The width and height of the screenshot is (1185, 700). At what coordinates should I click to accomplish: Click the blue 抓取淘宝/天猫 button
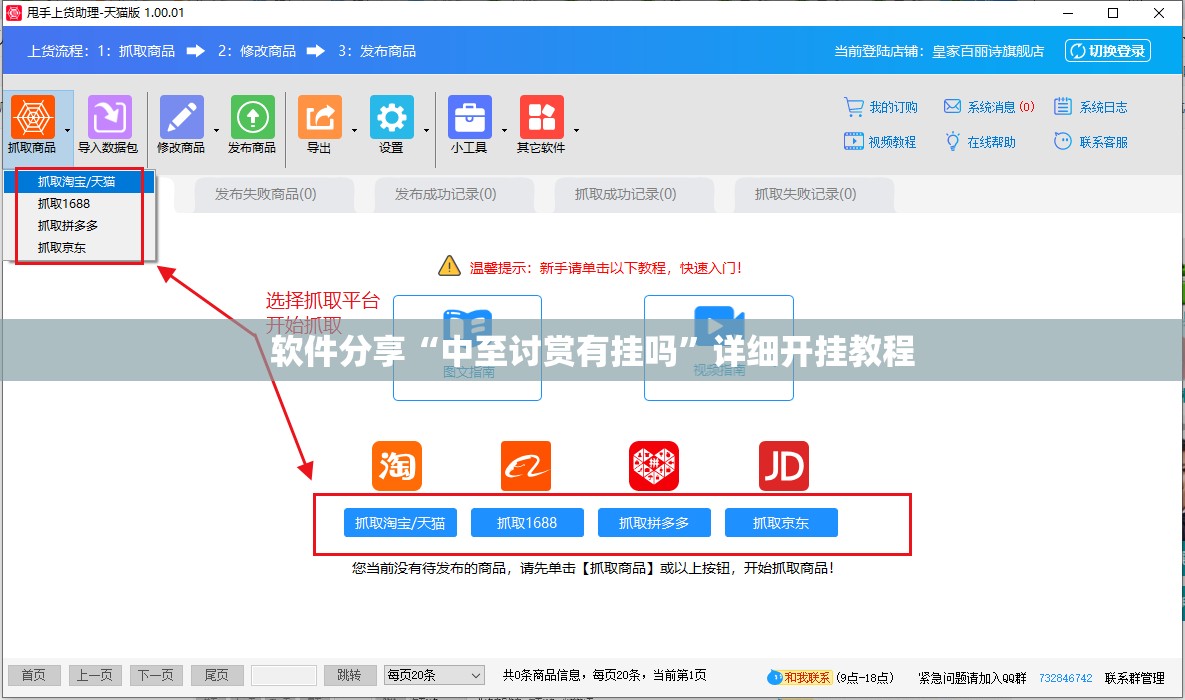[401, 522]
